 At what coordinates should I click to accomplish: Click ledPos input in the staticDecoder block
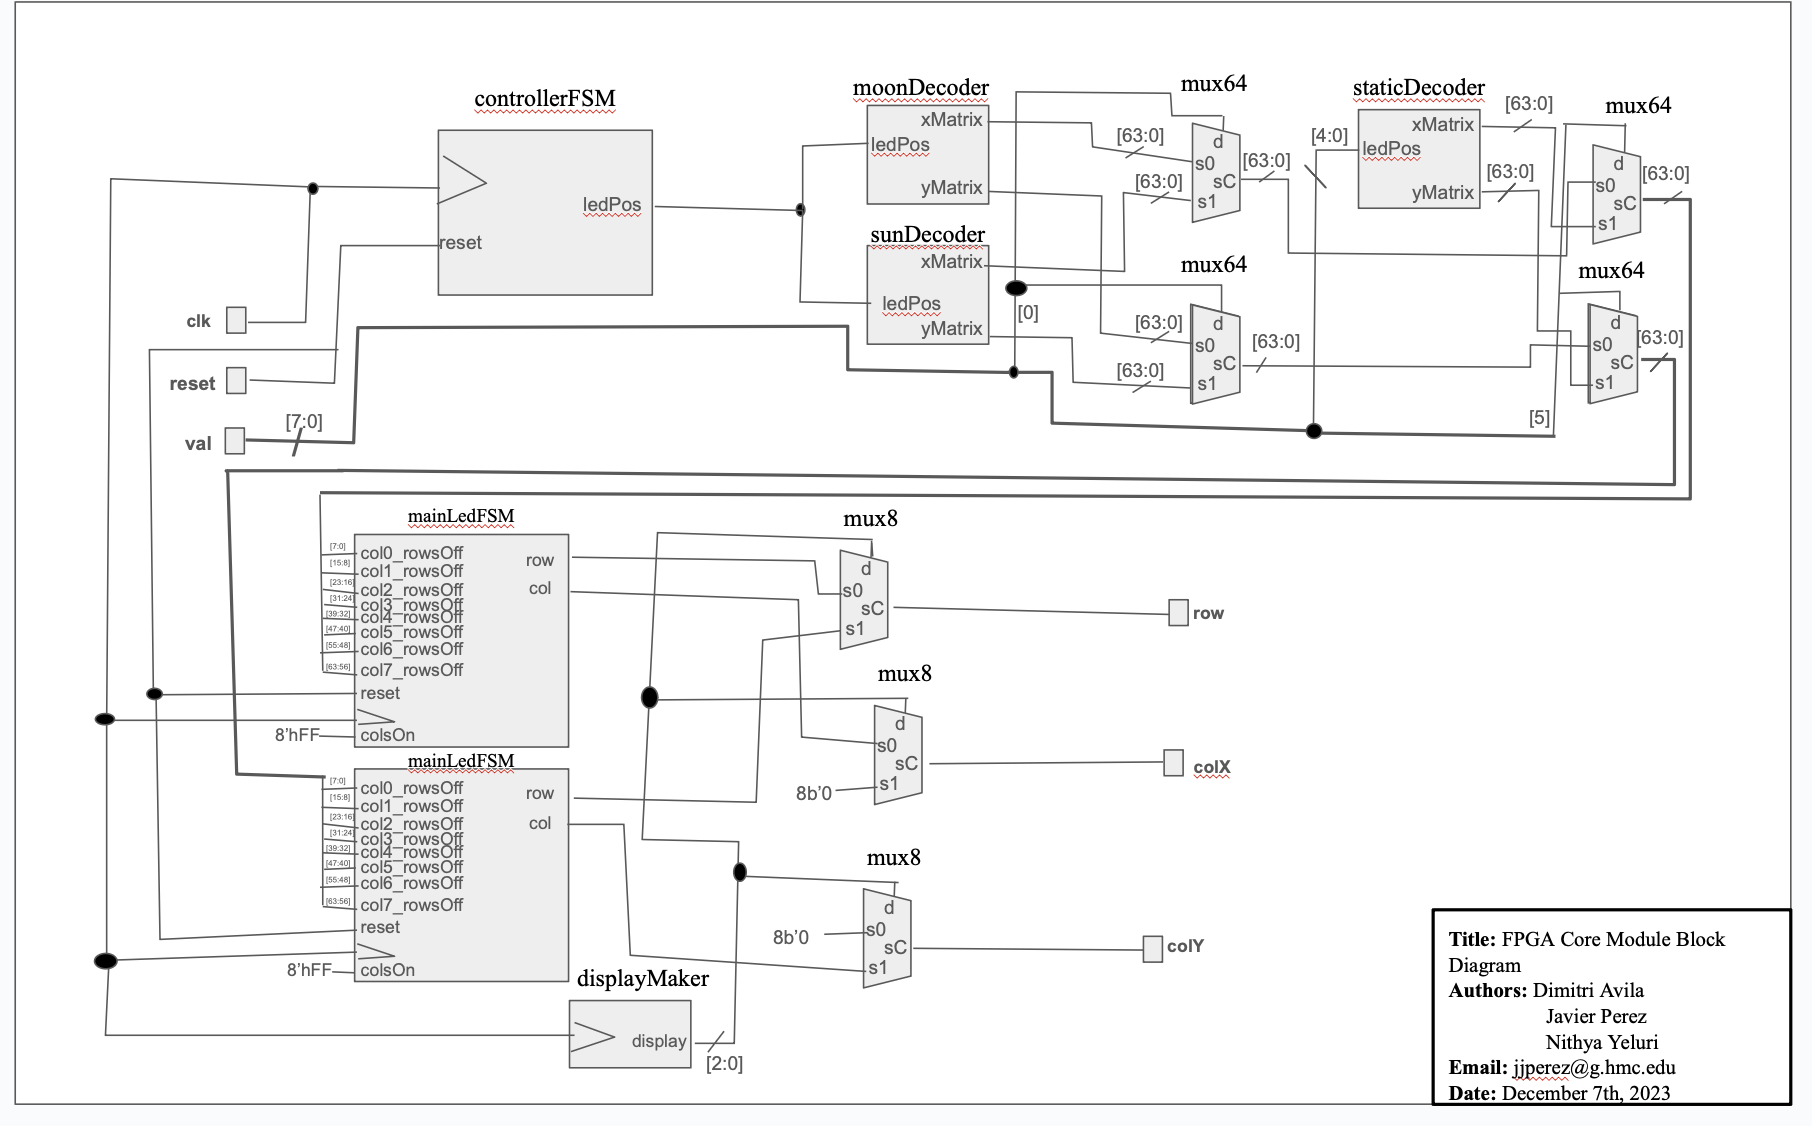(x=1391, y=149)
